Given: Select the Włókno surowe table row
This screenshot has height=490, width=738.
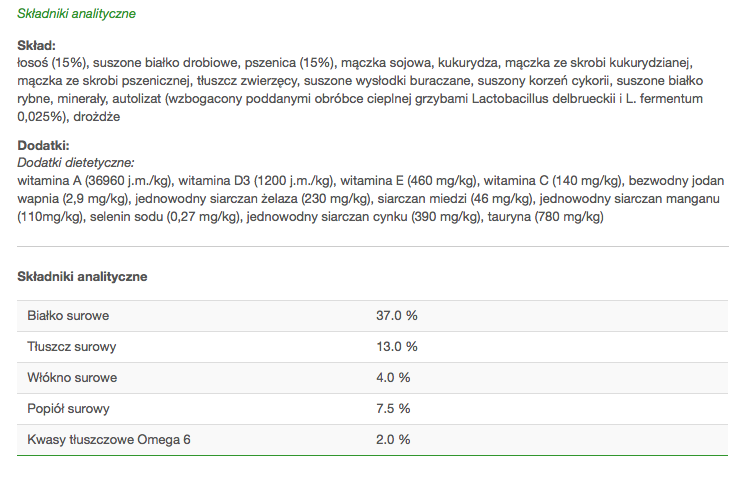Looking at the screenshot, I should [372, 378].
